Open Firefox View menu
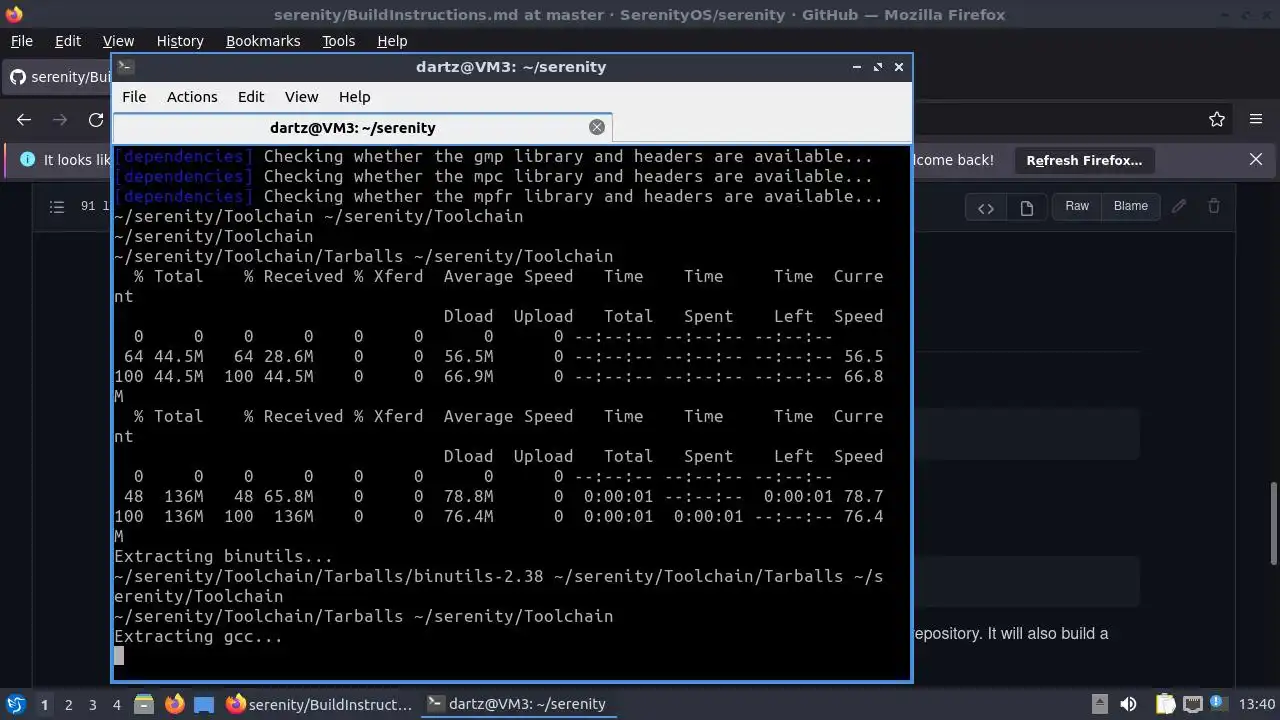This screenshot has height=720, width=1280. [x=118, y=41]
